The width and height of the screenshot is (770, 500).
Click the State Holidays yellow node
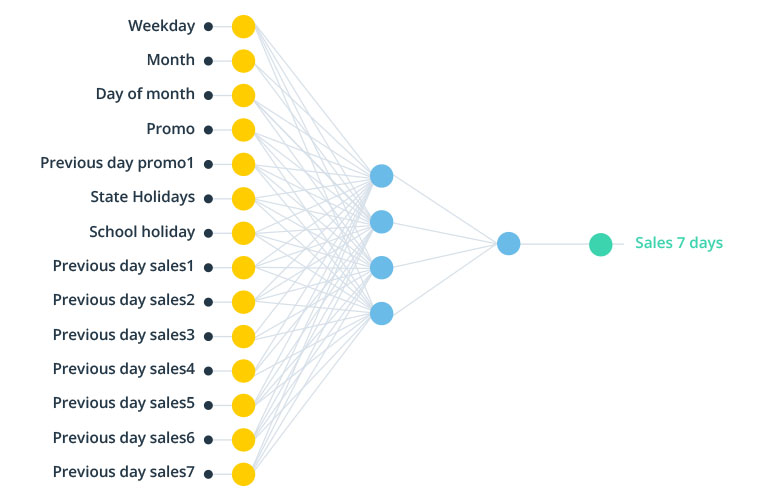pos(243,198)
